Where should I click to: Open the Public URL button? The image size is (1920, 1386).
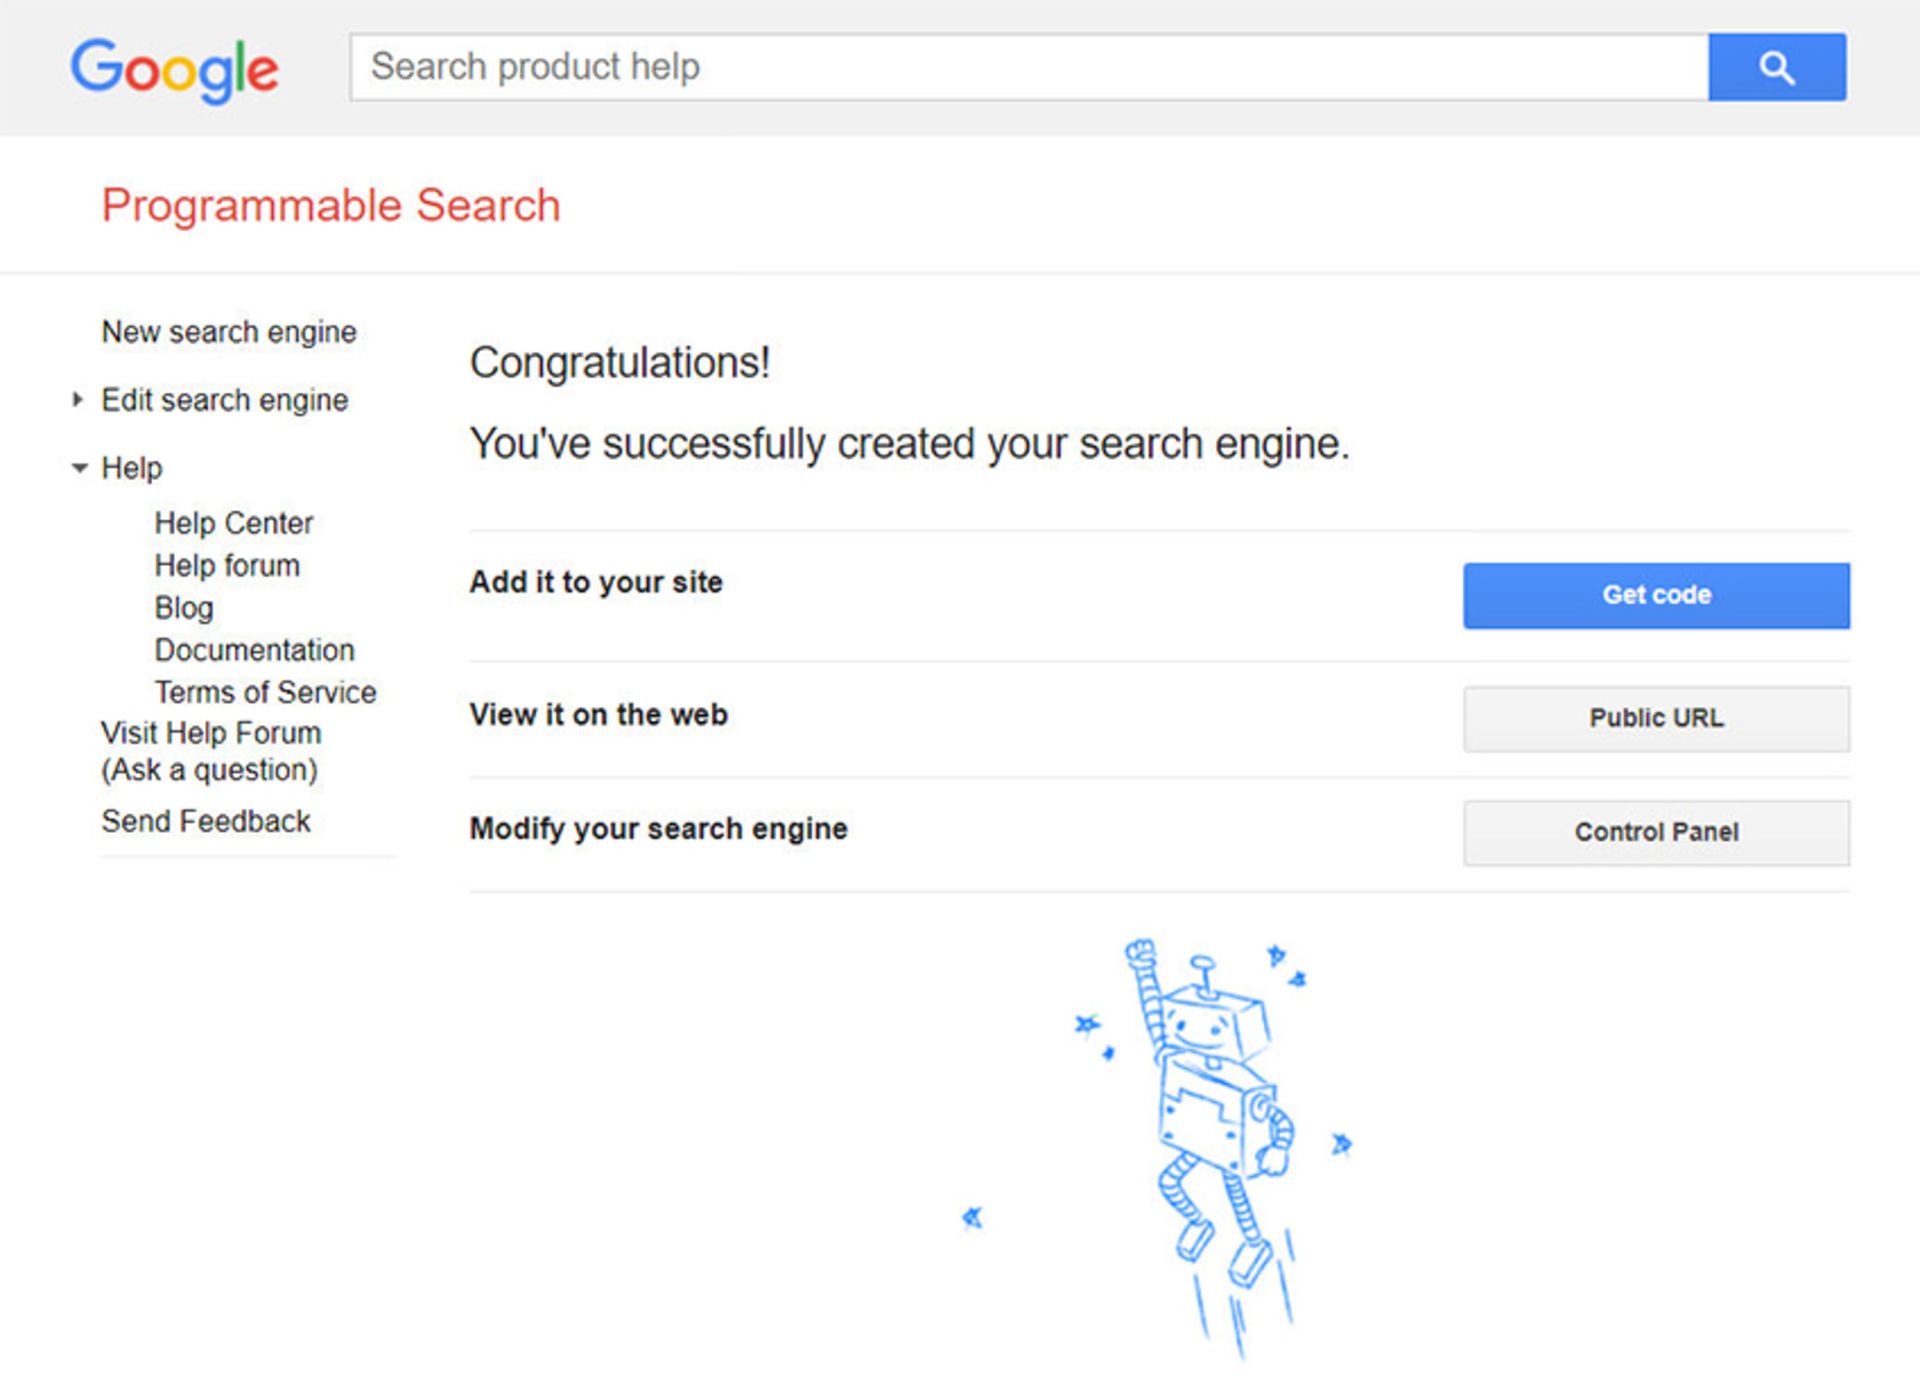tap(1655, 718)
